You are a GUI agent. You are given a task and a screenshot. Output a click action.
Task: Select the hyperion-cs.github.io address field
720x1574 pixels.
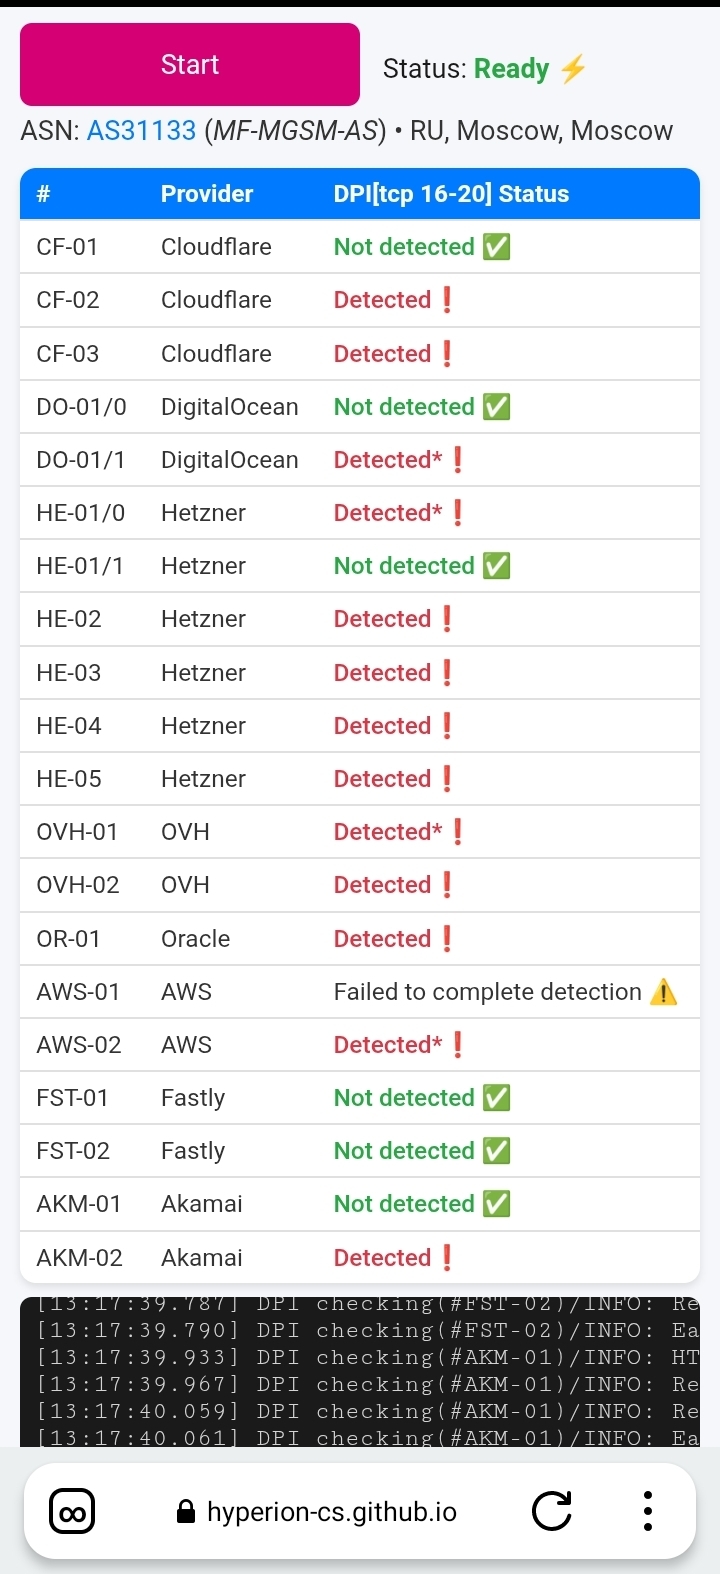click(x=331, y=1512)
